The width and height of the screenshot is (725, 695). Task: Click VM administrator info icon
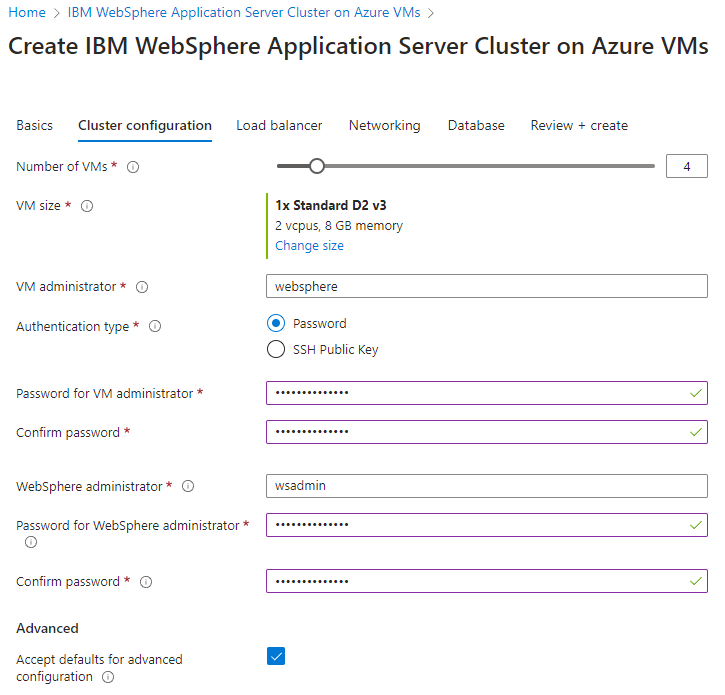(142, 287)
